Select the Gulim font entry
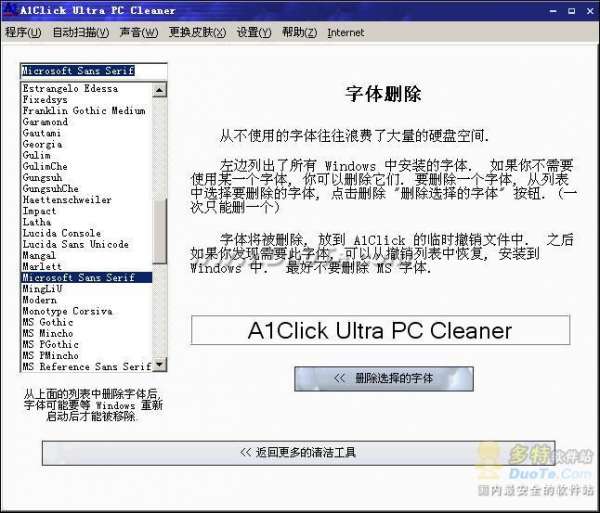 click(x=86, y=155)
